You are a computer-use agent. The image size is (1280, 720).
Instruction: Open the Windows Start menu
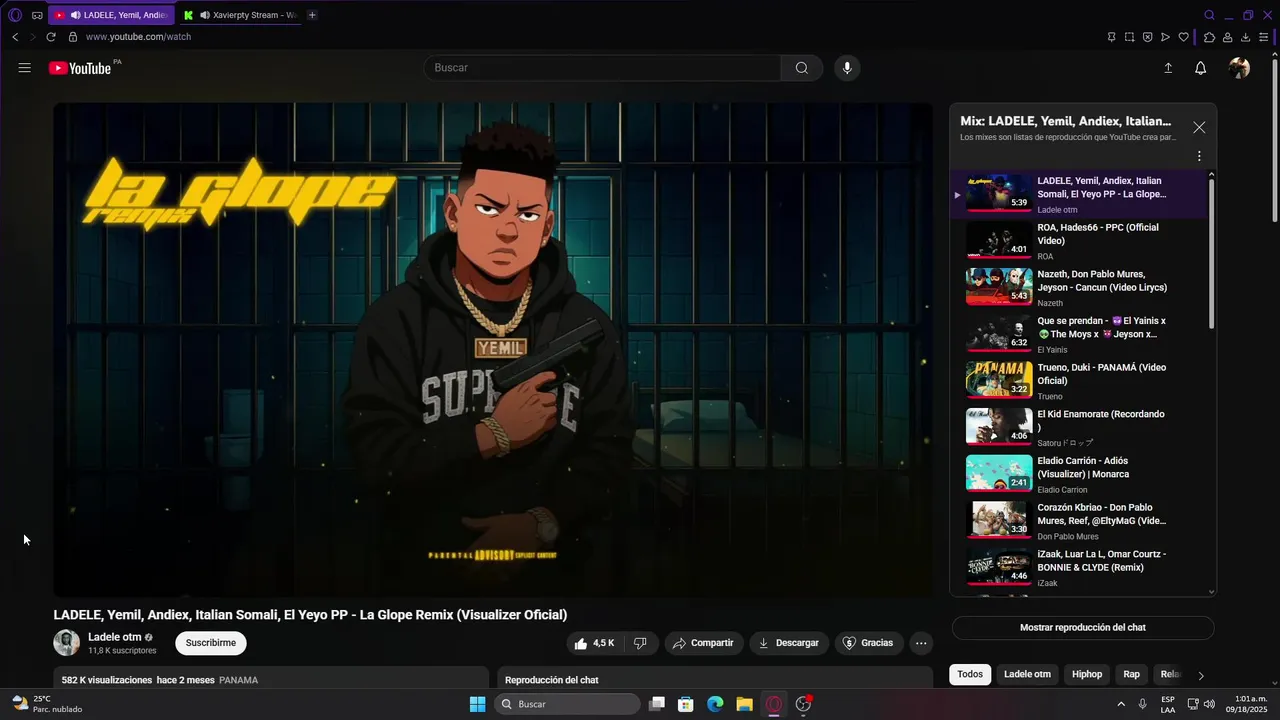[478, 704]
